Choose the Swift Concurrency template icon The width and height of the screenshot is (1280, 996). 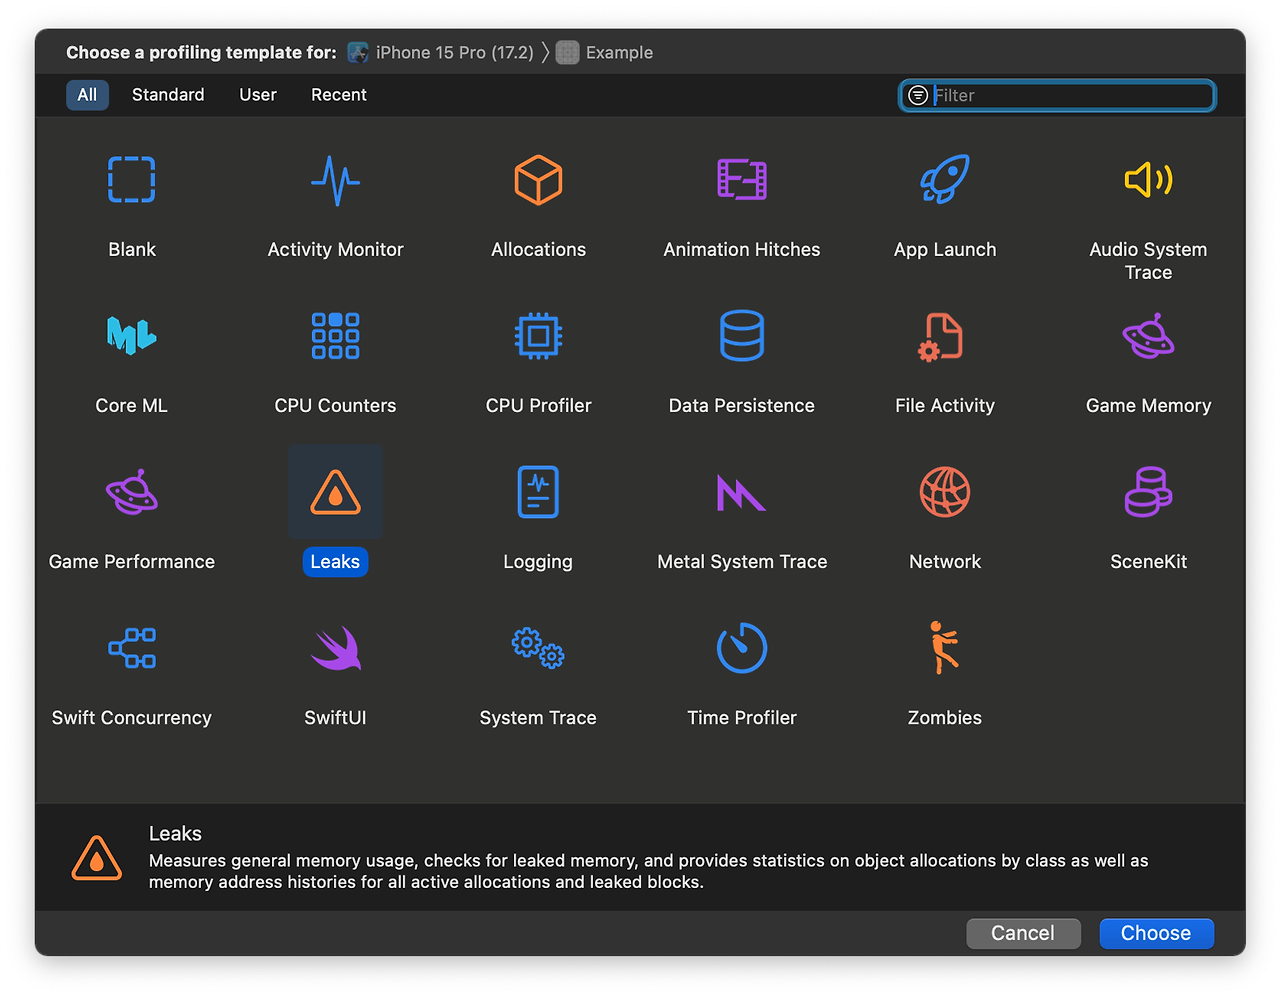(x=132, y=648)
